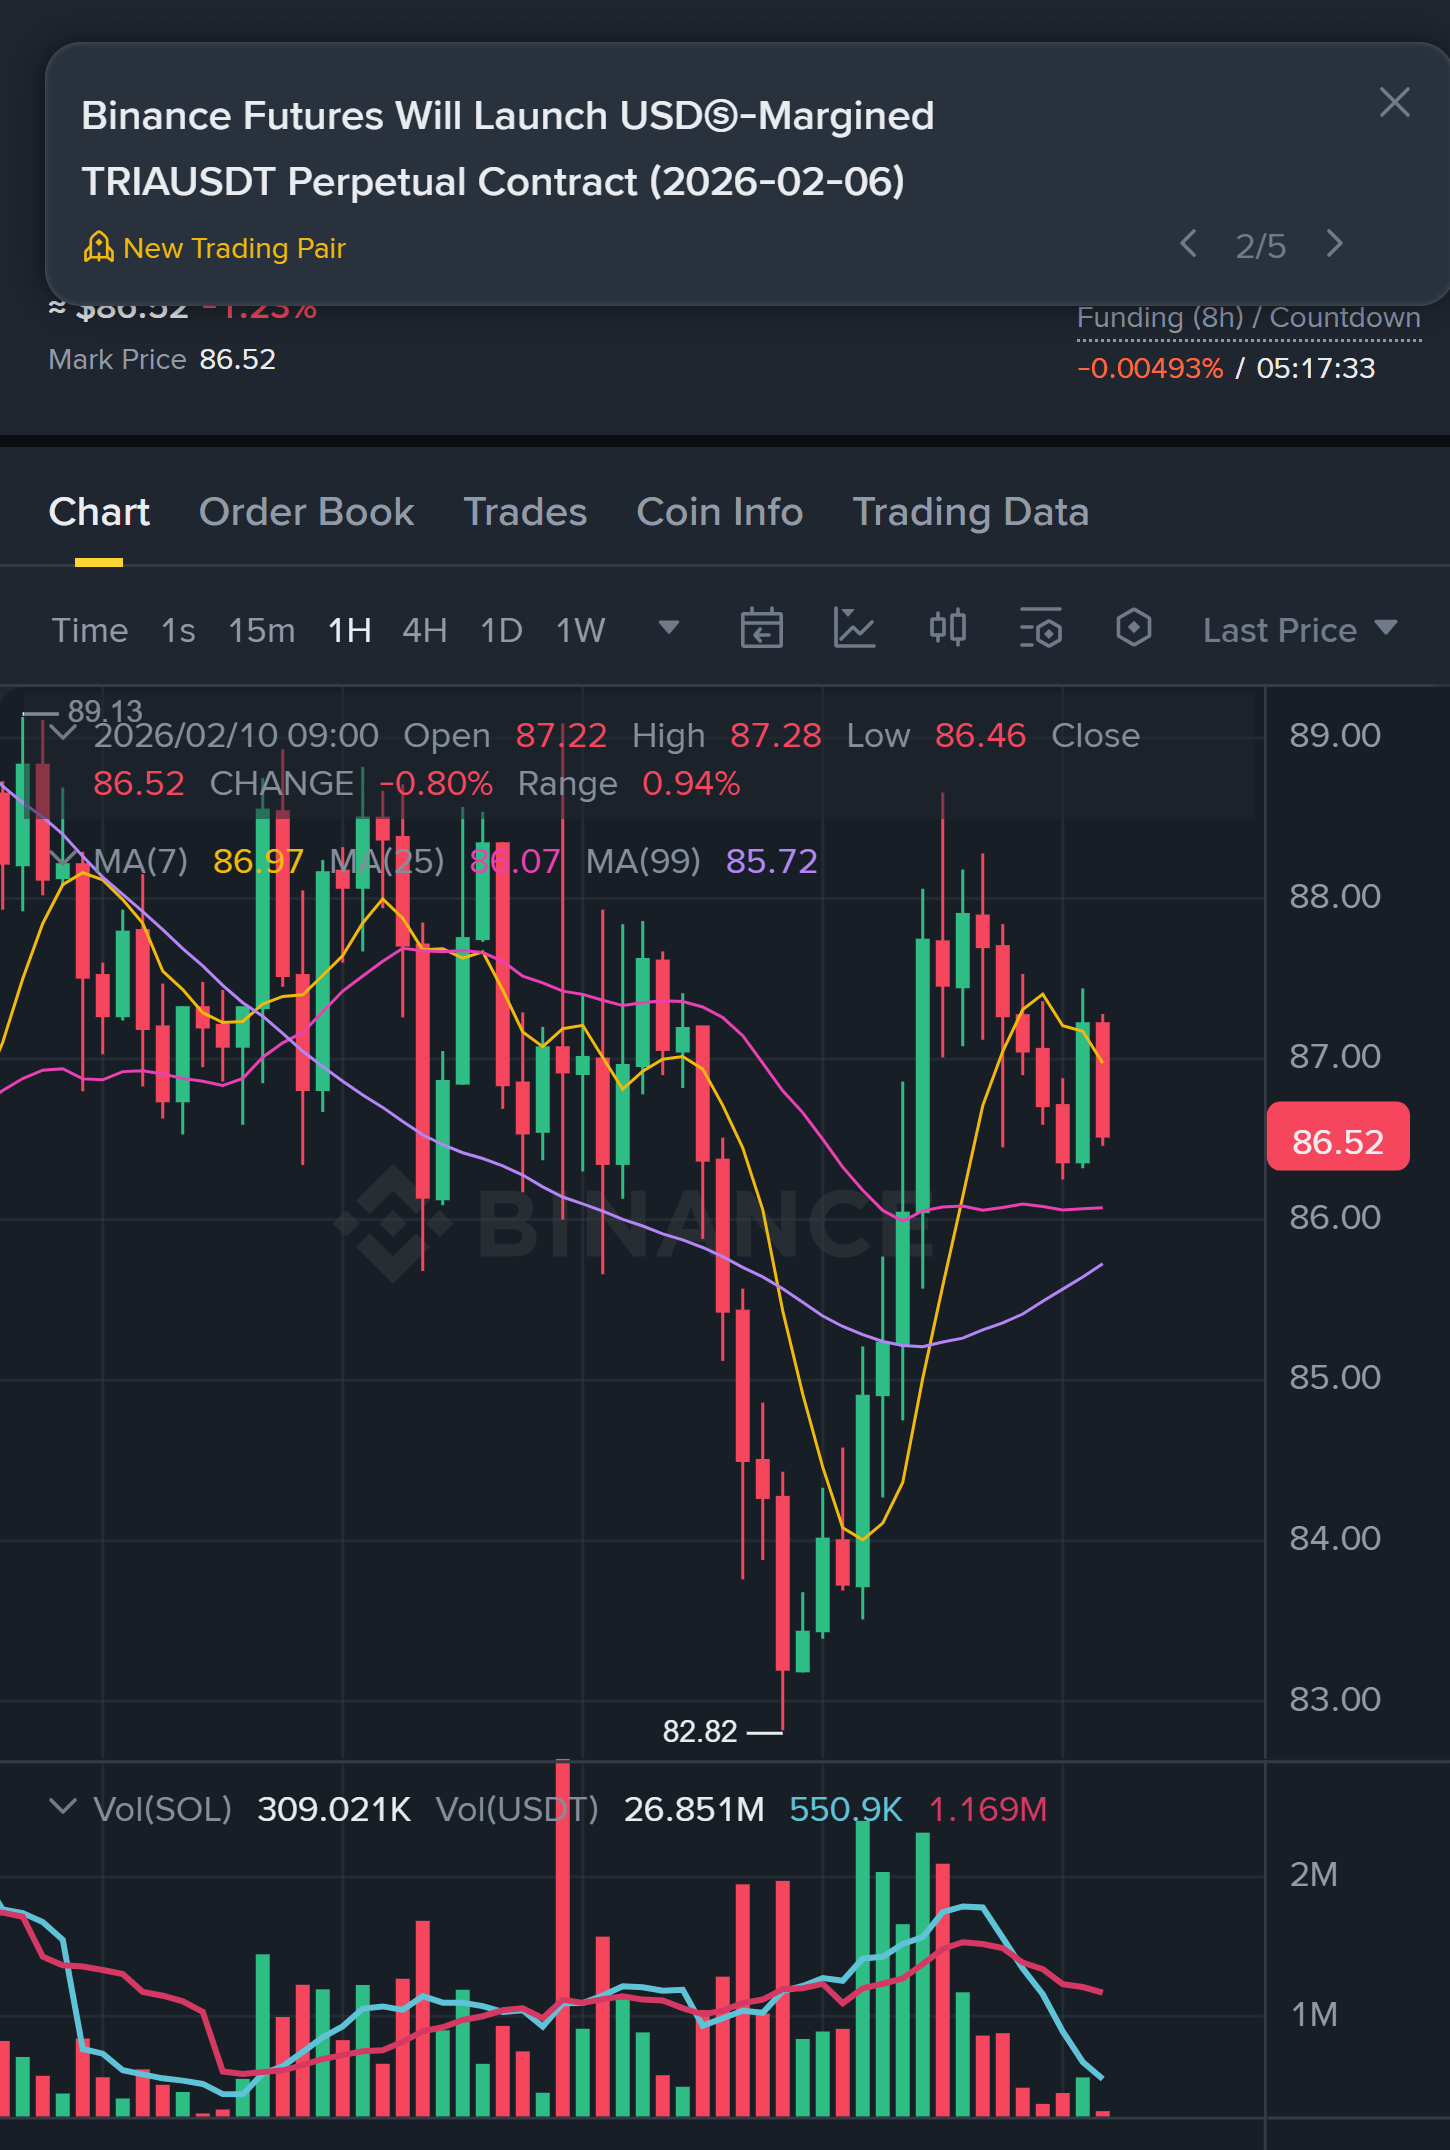This screenshot has height=2150, width=1450.
Task: Switch to the Order Book tab
Action: [x=306, y=512]
